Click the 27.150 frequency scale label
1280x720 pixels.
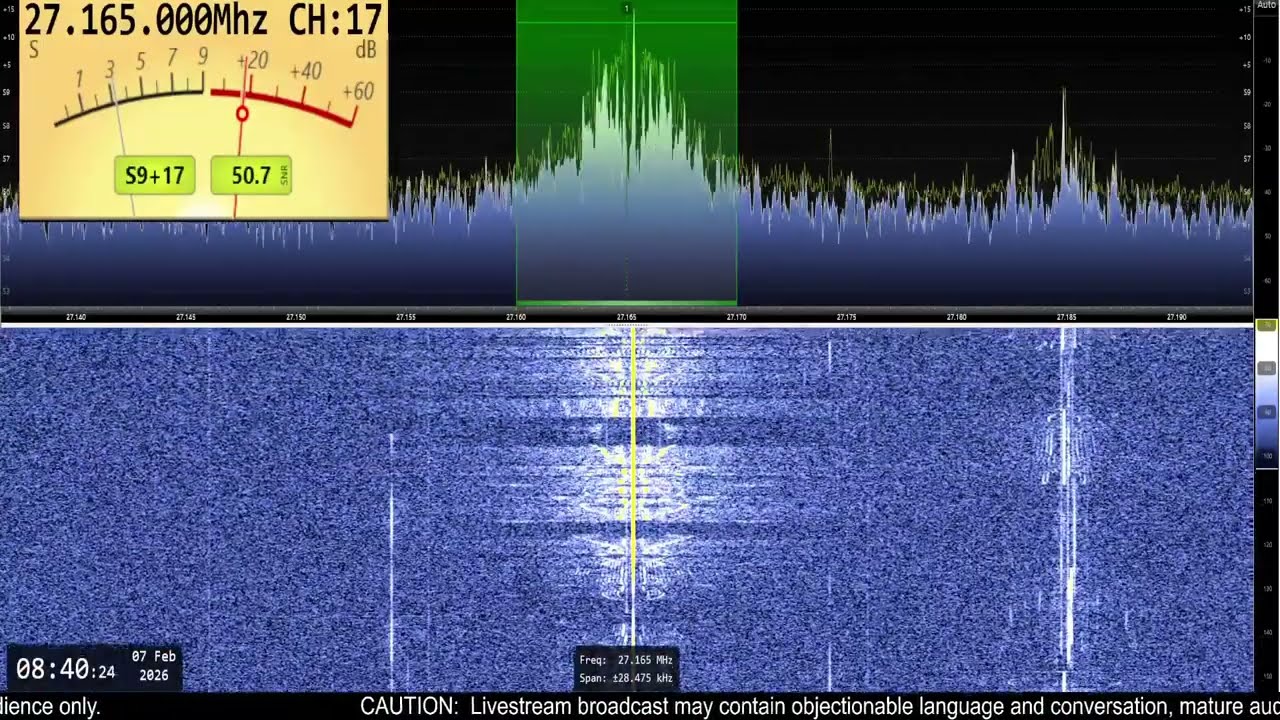296,317
